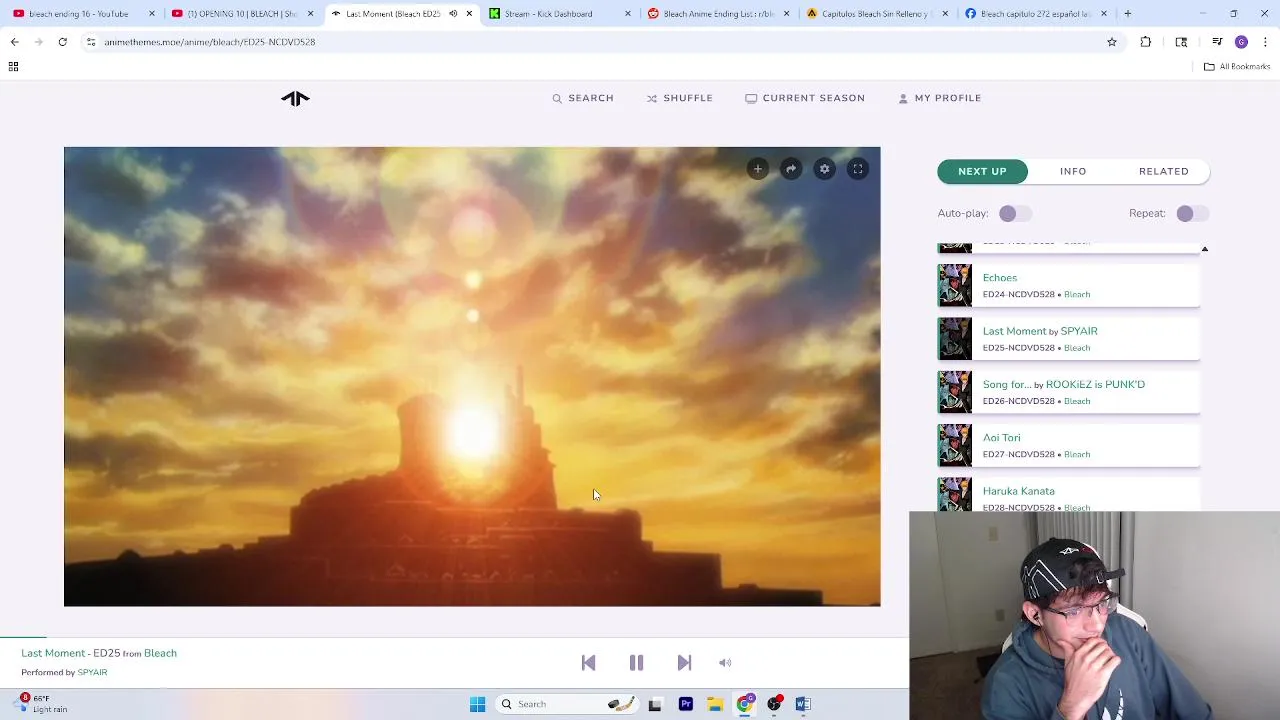Viewport: 1280px width, 720px height.
Task: Click the share arrow icon on the video
Action: pyautogui.click(x=791, y=169)
